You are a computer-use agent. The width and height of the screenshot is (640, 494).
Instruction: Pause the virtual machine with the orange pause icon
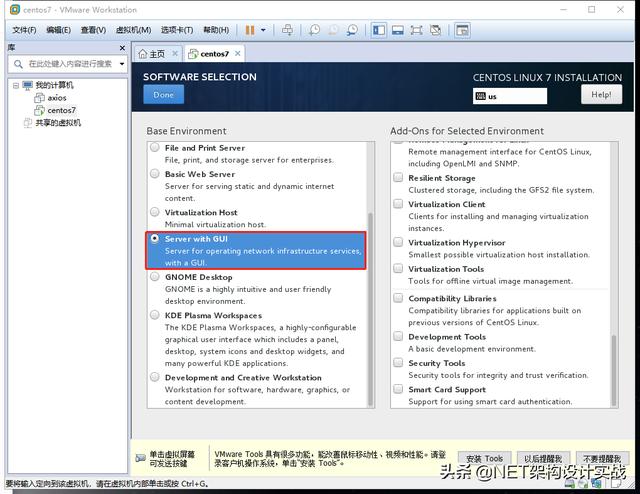coord(250,30)
